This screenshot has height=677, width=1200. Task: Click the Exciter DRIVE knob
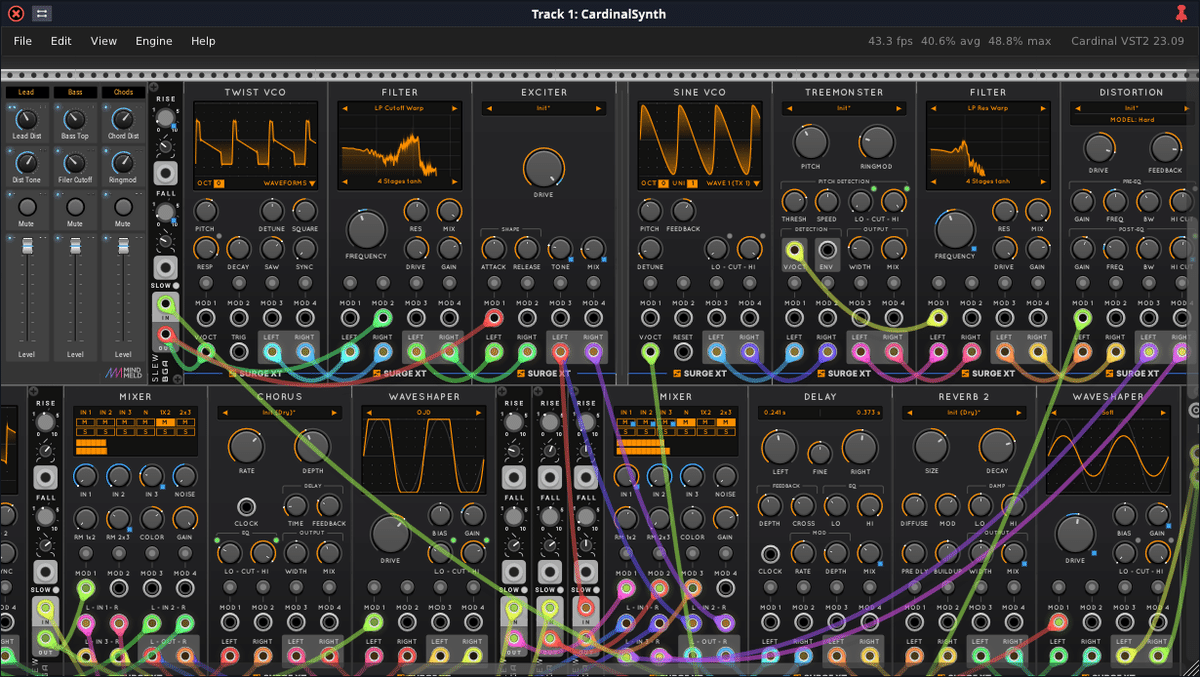click(x=544, y=167)
